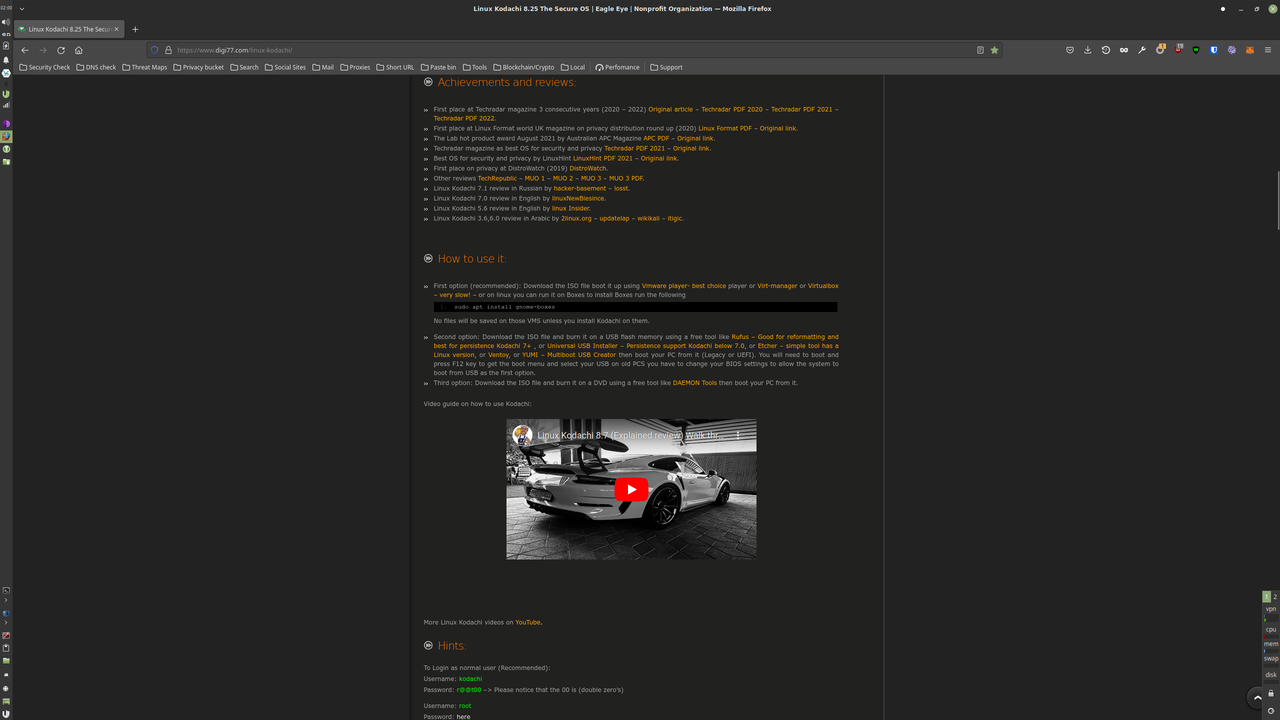The width and height of the screenshot is (1280, 720).
Task: Open the MetaMask fox extension
Action: [1250, 50]
